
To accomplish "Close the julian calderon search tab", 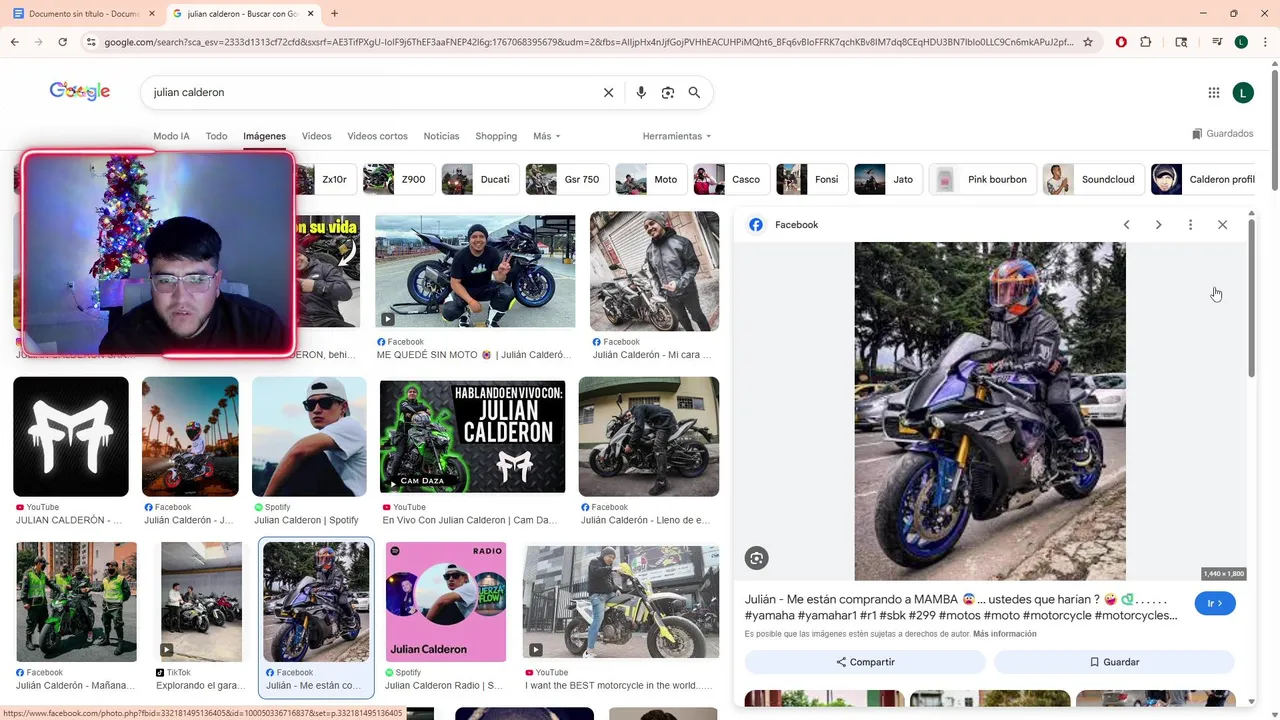I will [x=311, y=14].
